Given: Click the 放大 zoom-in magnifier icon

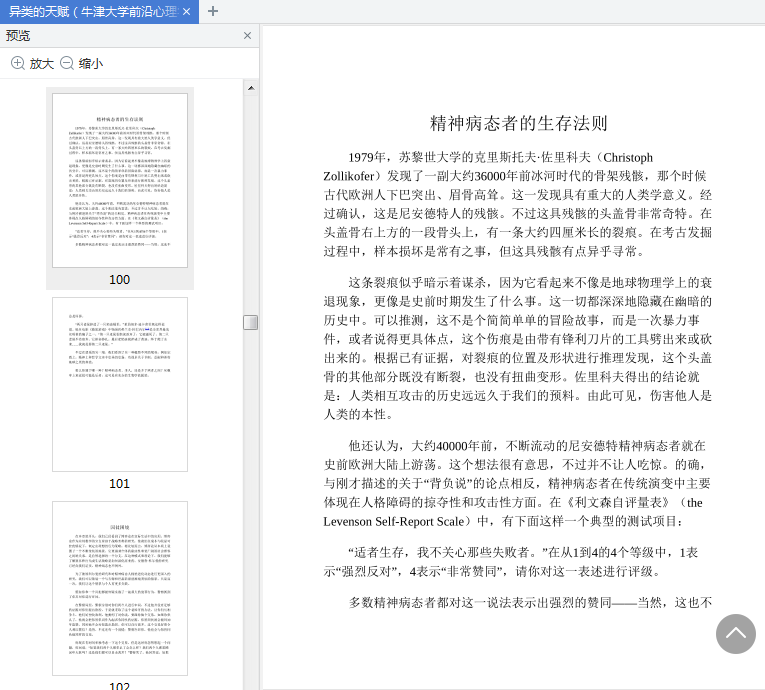Looking at the screenshot, I should (18, 63).
